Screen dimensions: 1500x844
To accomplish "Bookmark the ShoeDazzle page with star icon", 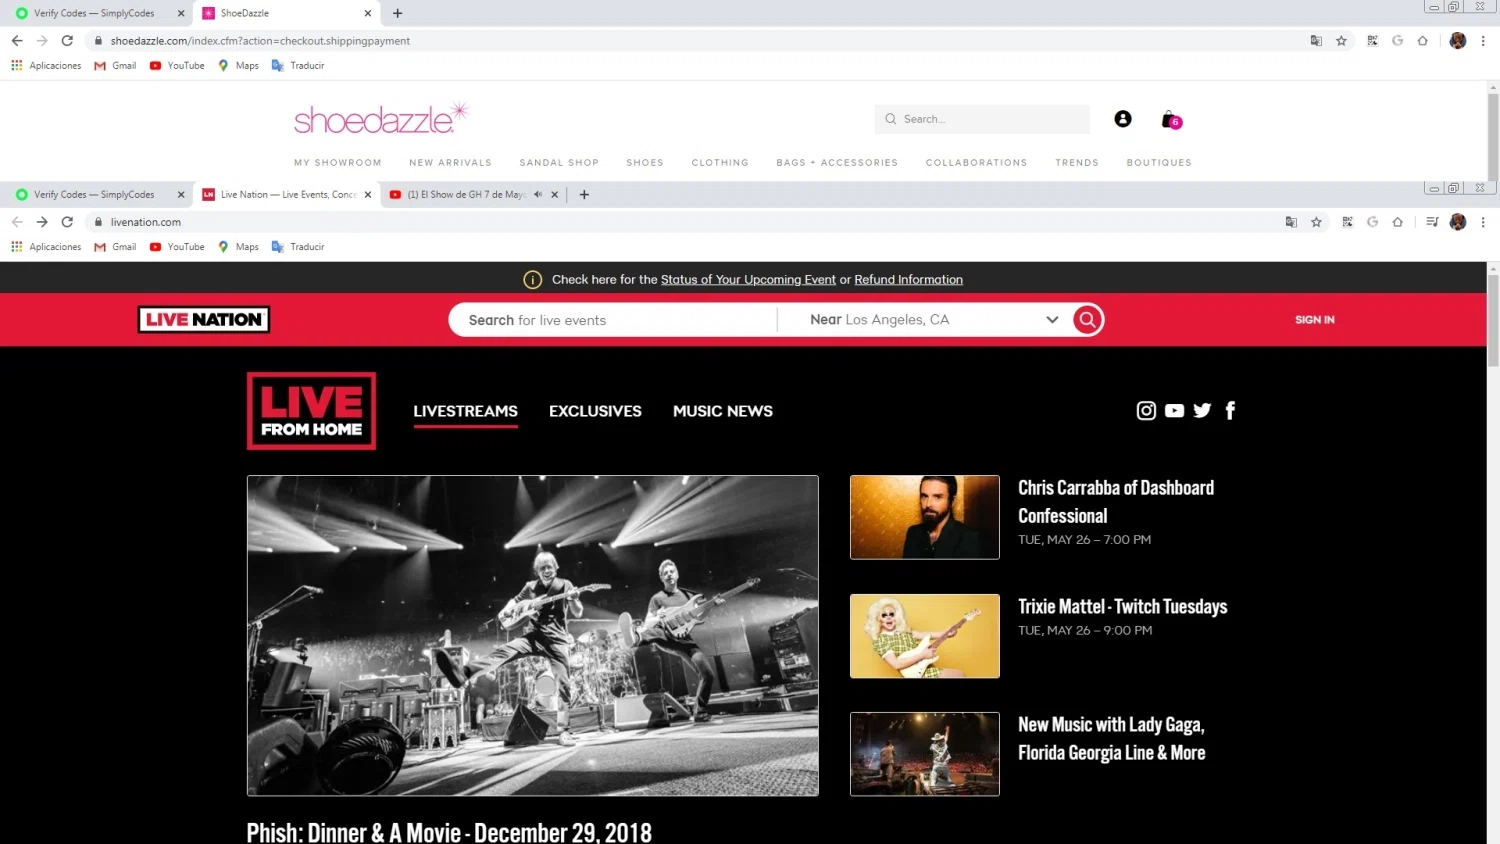I will 1341,41.
